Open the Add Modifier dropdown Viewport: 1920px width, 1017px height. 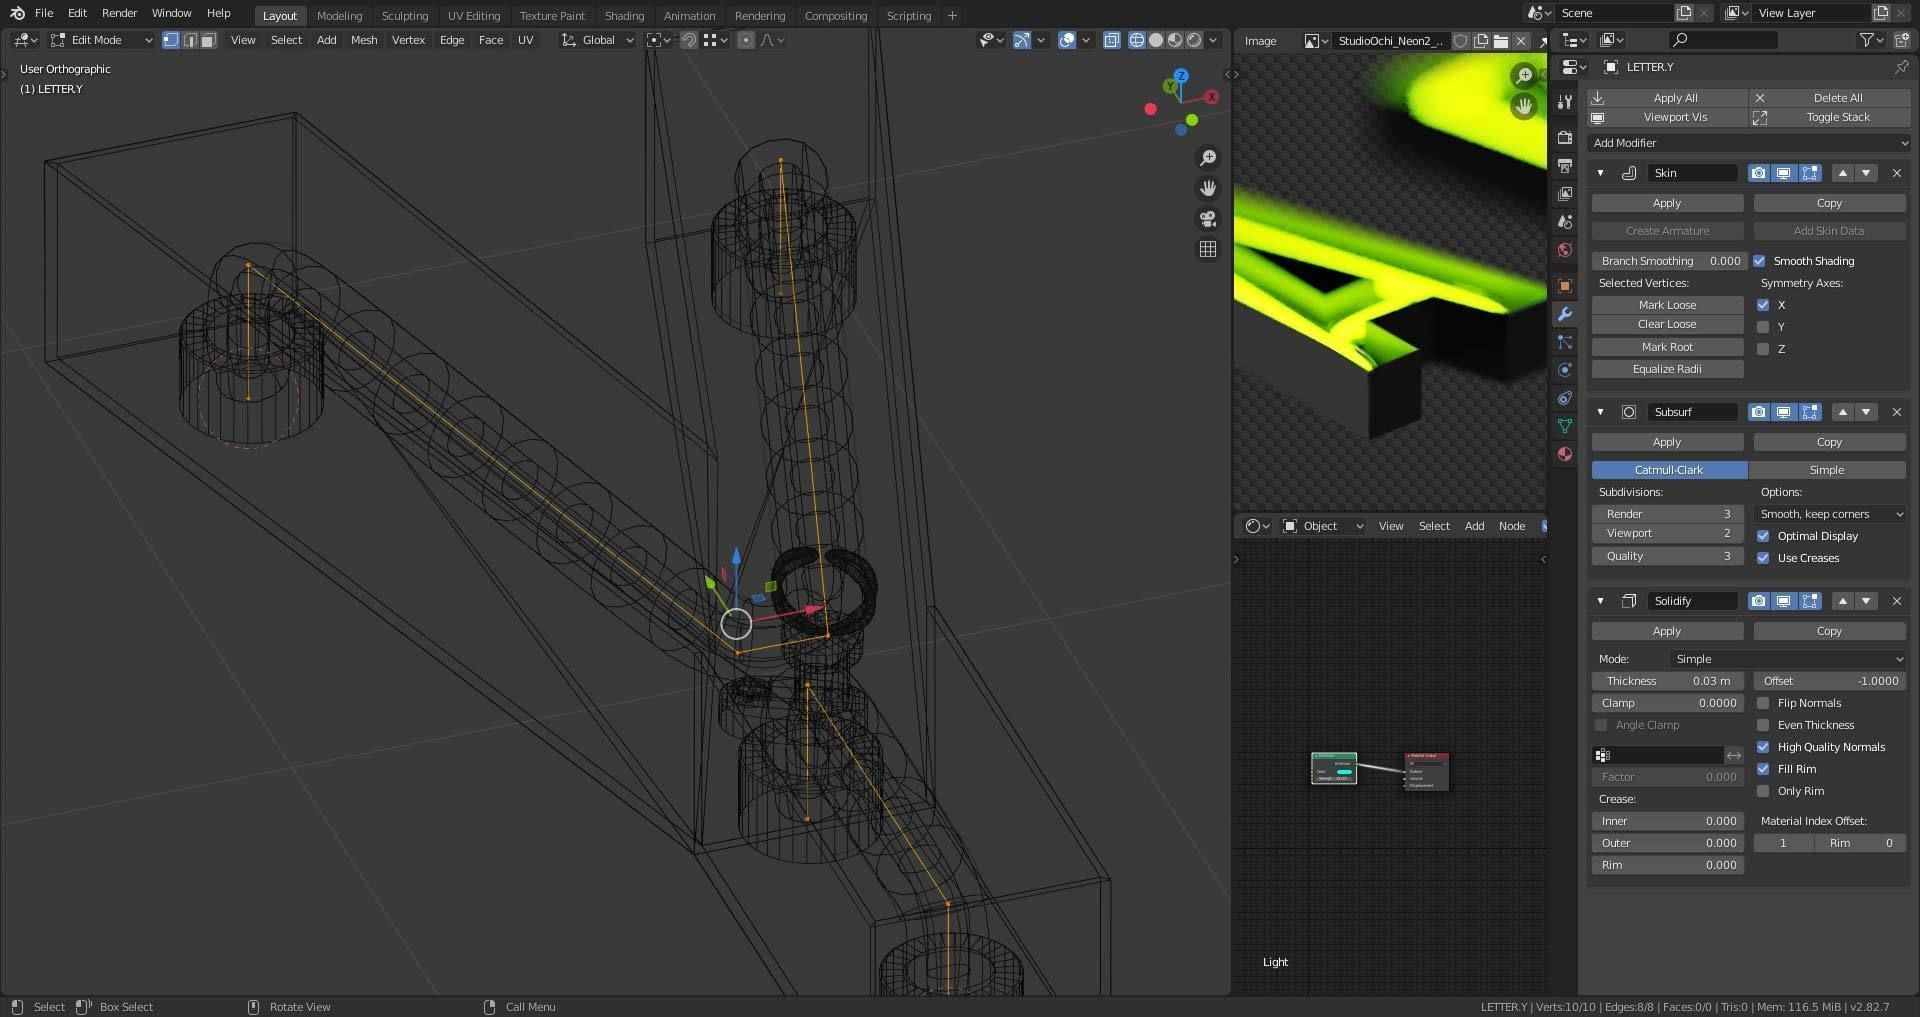[1748, 143]
